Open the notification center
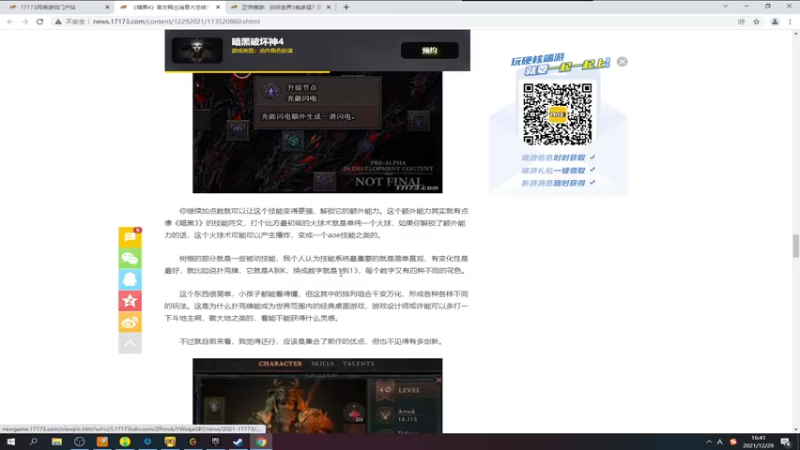The image size is (800, 450). click(x=786, y=442)
